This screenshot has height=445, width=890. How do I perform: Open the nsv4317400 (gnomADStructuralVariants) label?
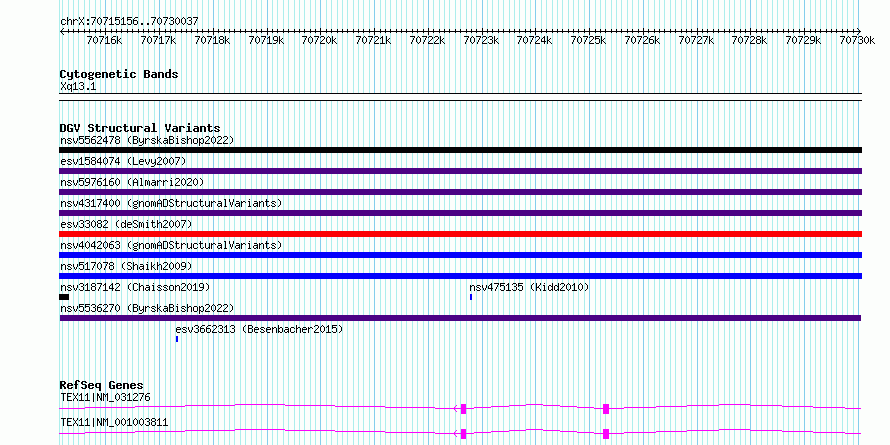[171, 203]
